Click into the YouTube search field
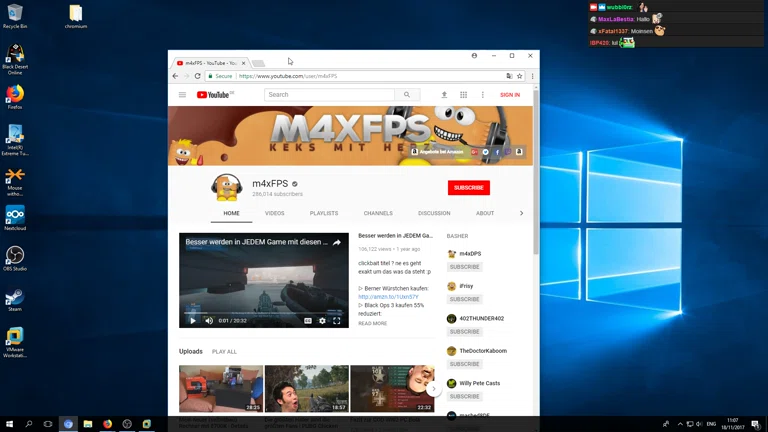 click(329, 95)
